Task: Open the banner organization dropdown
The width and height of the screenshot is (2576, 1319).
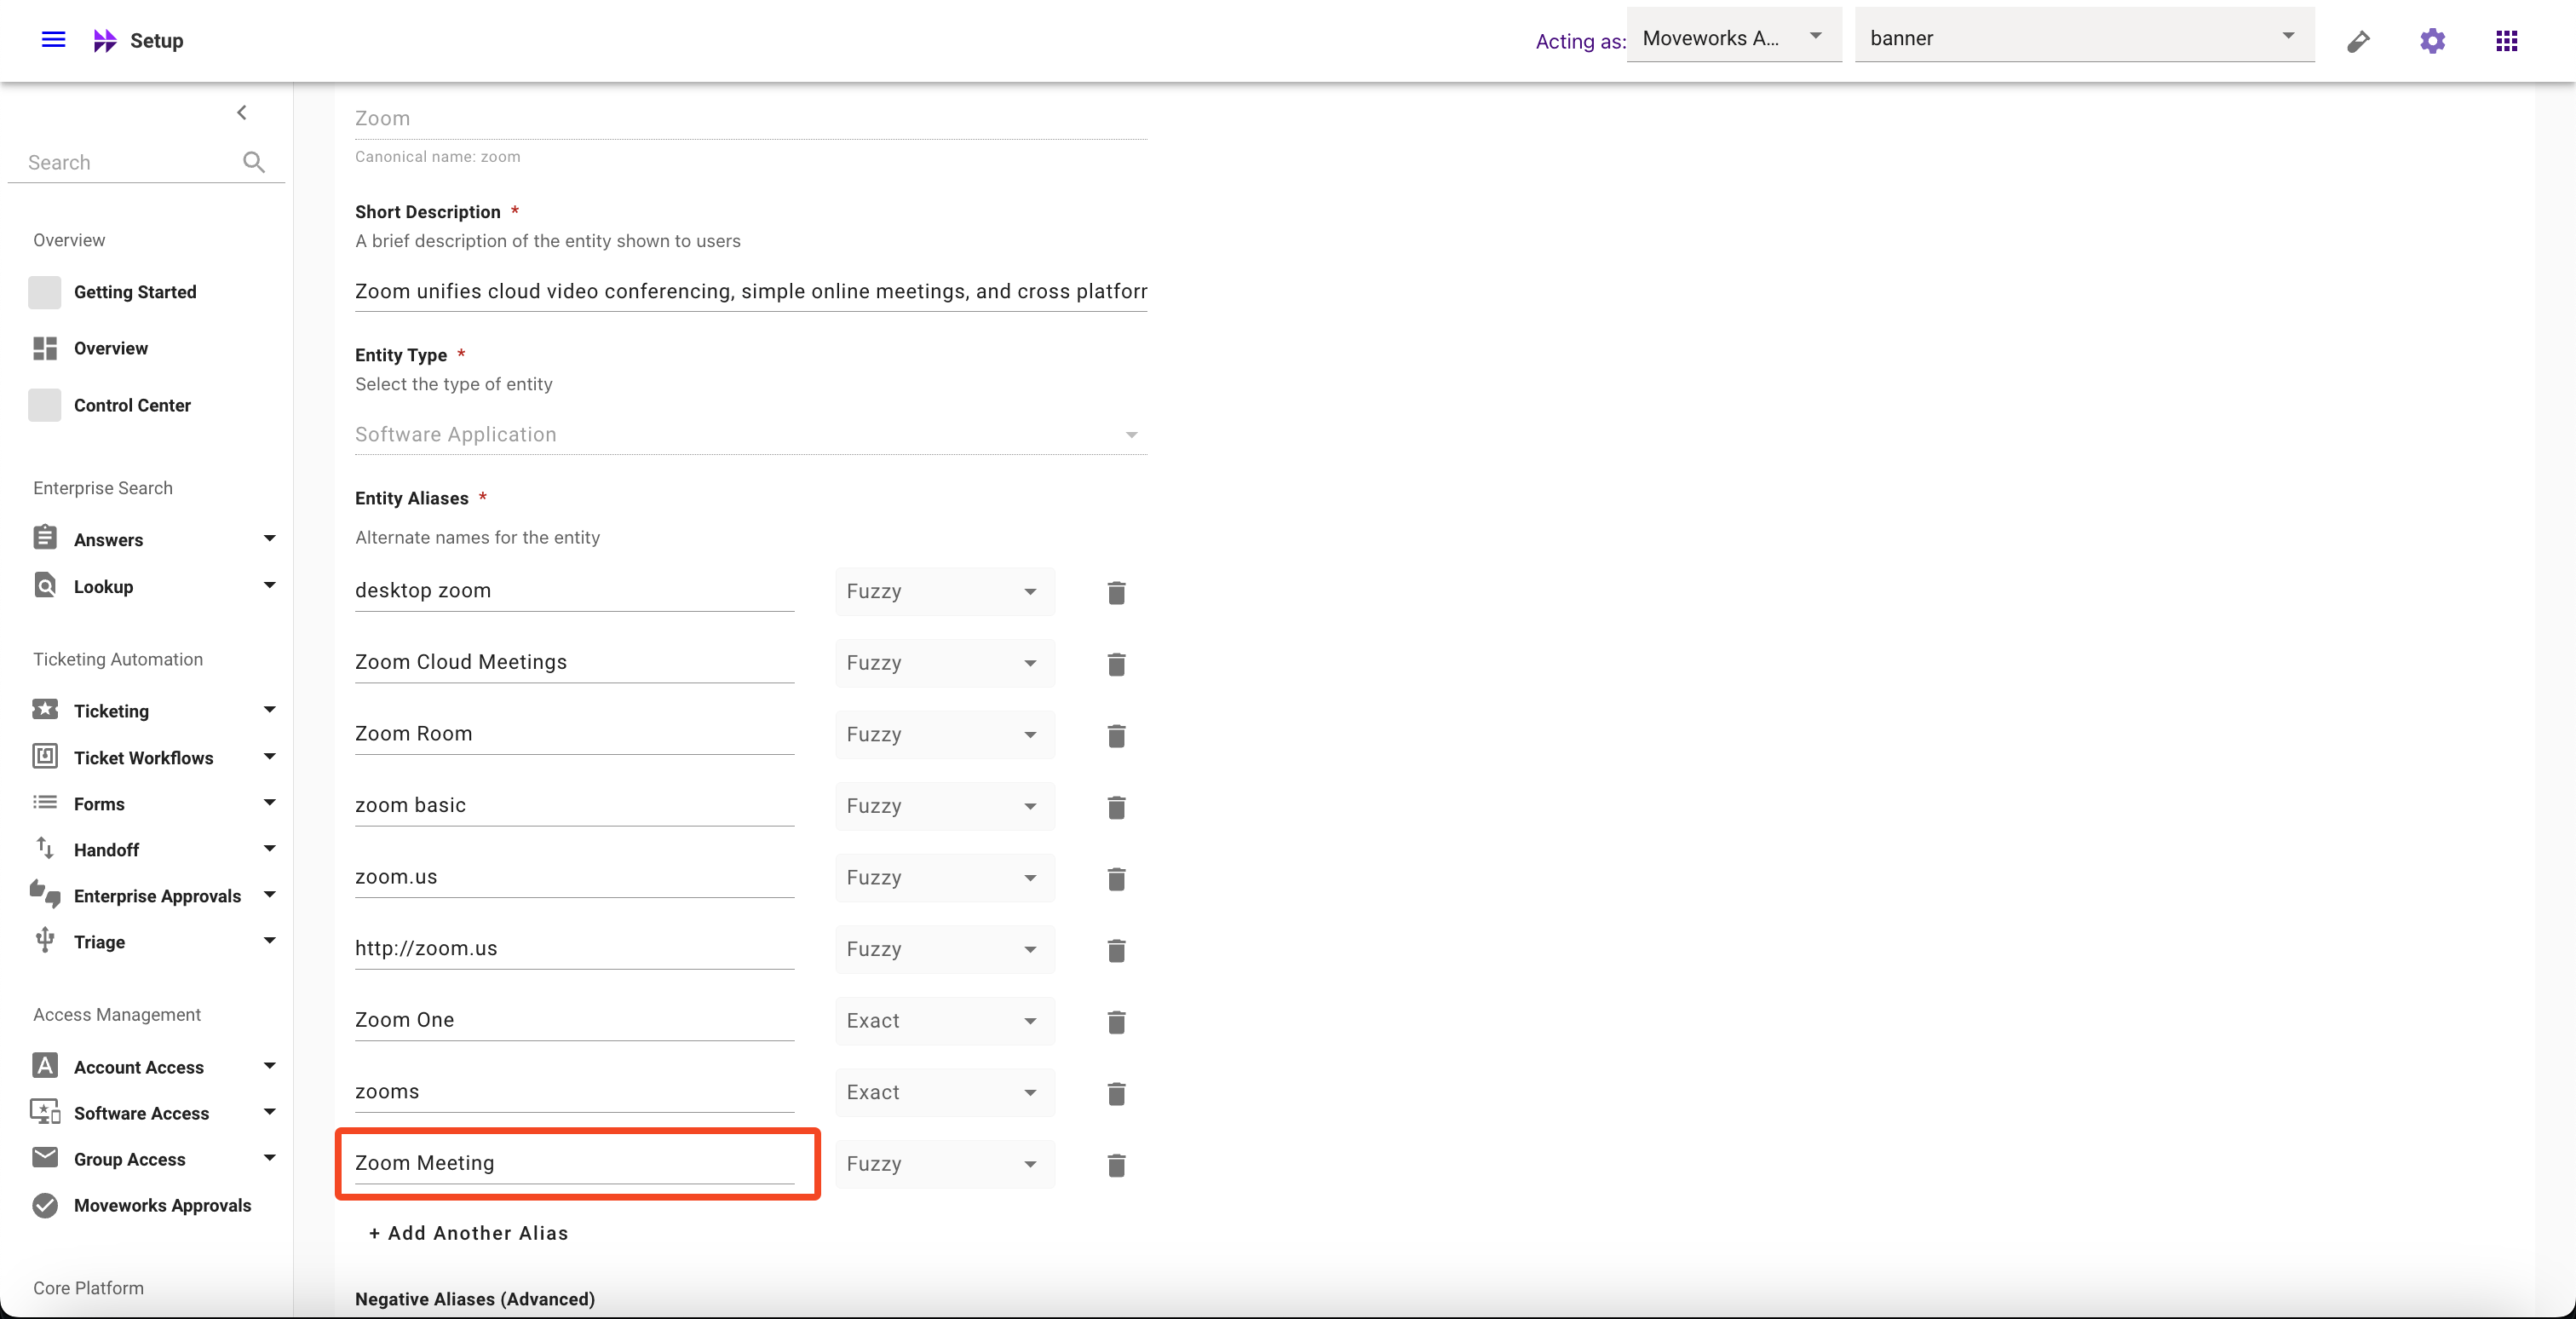Action: click(2083, 38)
